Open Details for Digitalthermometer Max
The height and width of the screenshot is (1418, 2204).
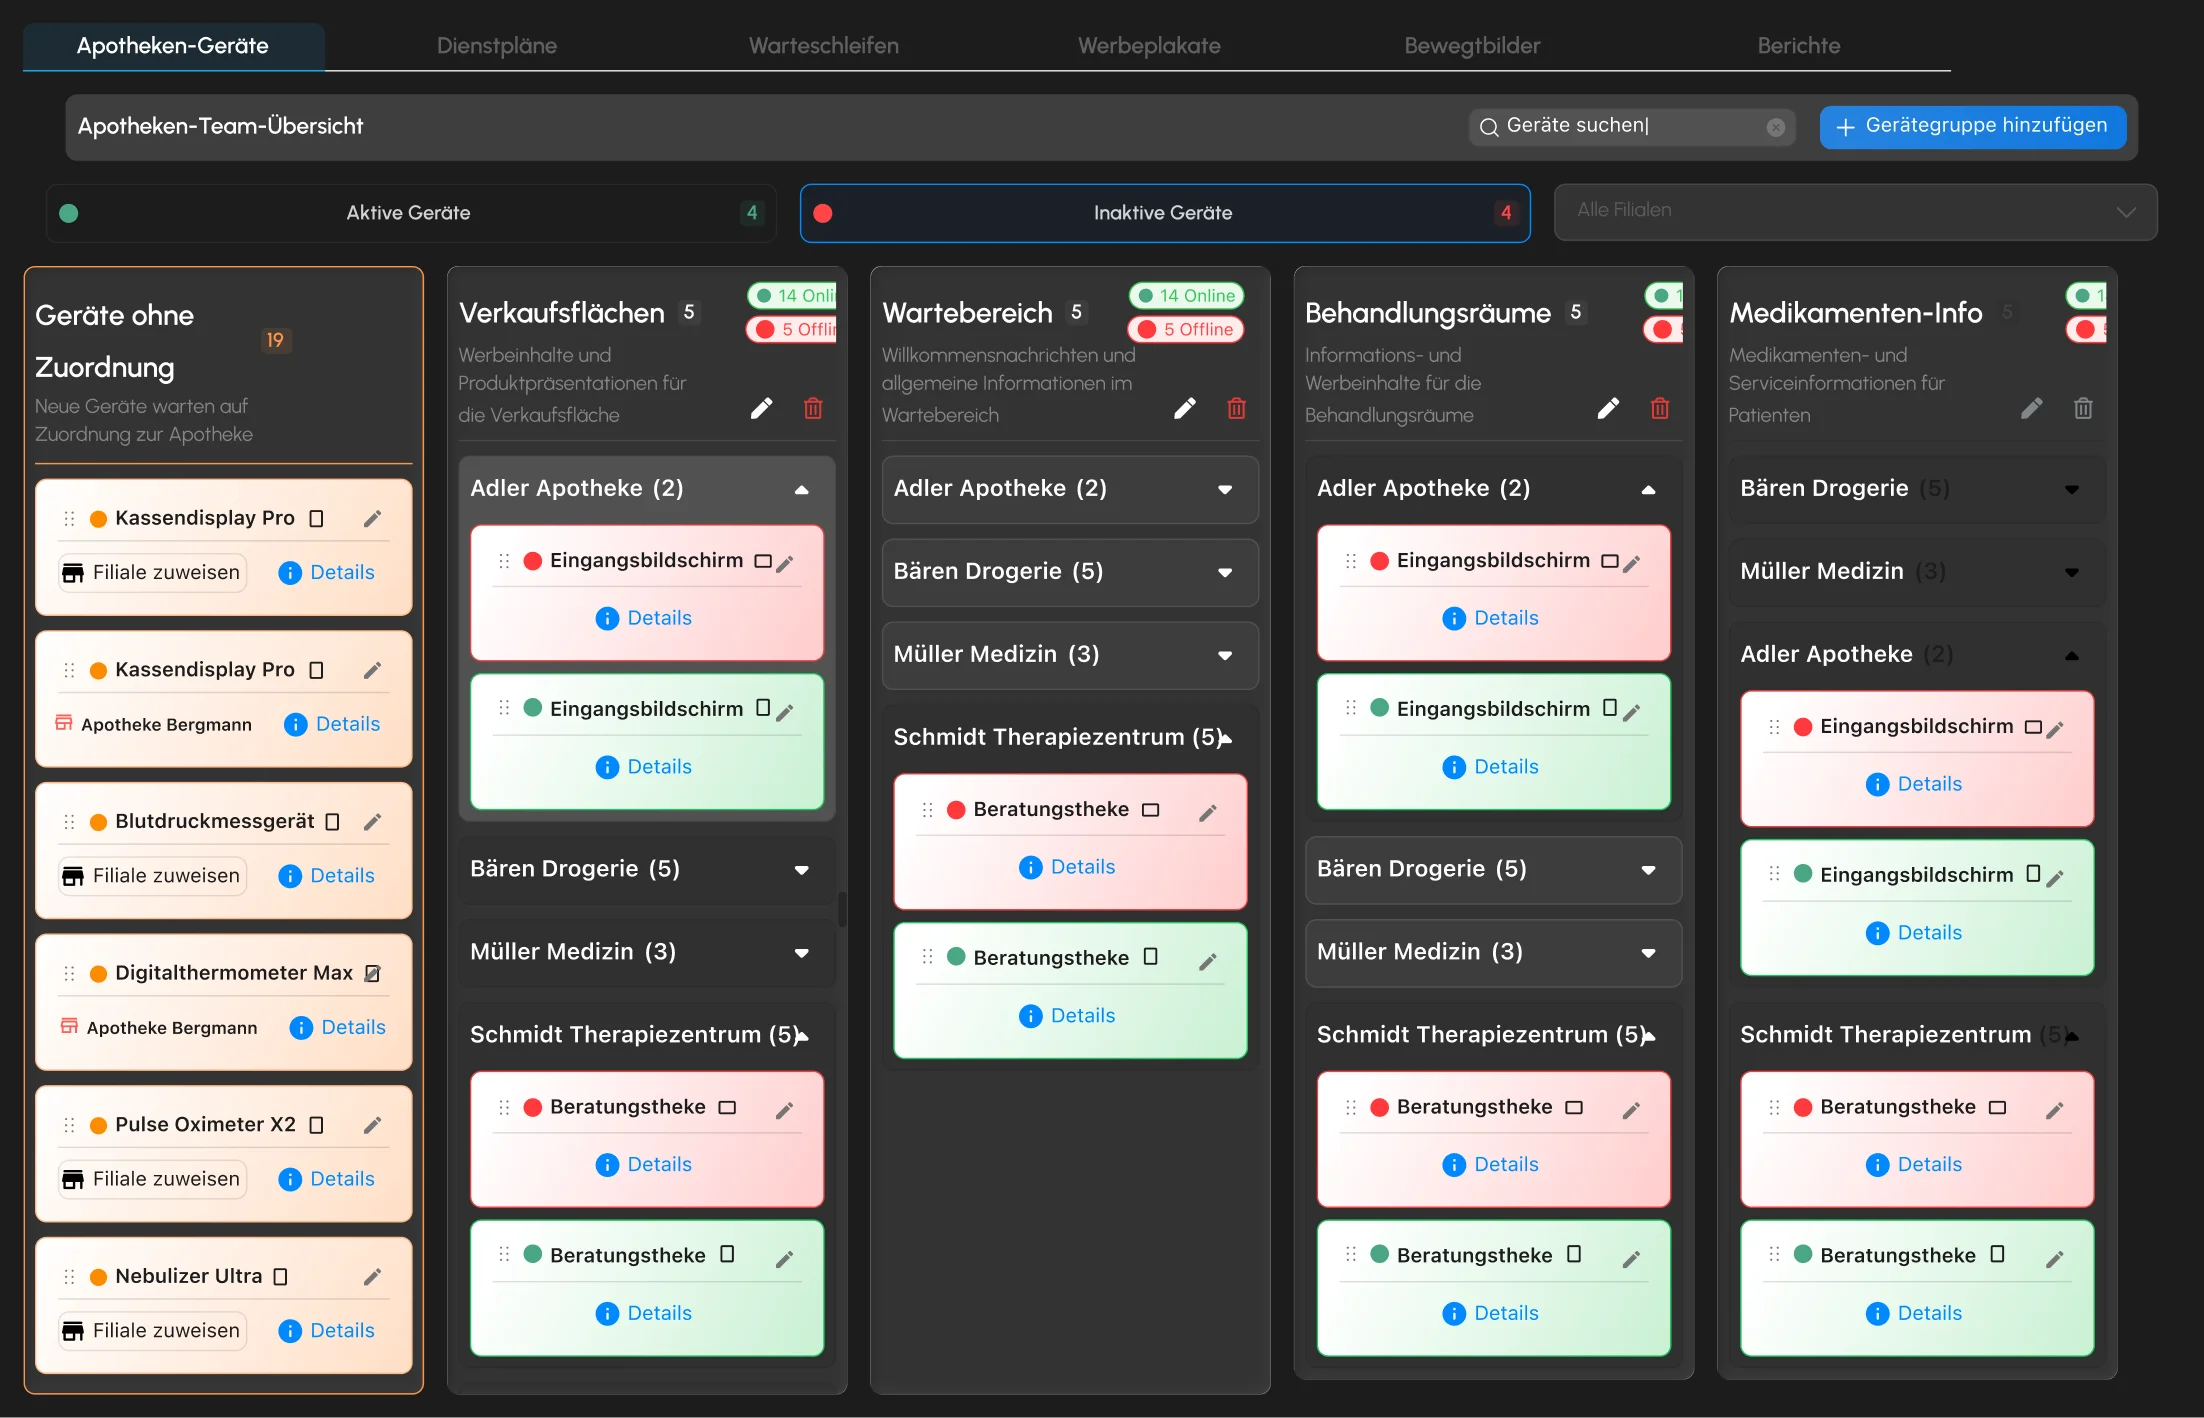337,1028
